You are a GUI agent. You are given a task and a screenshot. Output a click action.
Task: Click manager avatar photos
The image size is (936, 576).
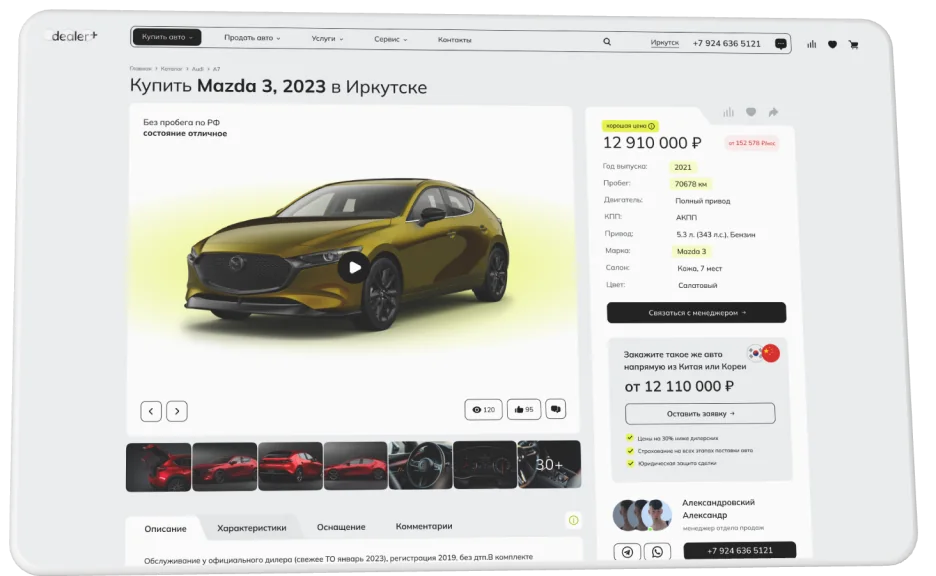[x=642, y=515]
